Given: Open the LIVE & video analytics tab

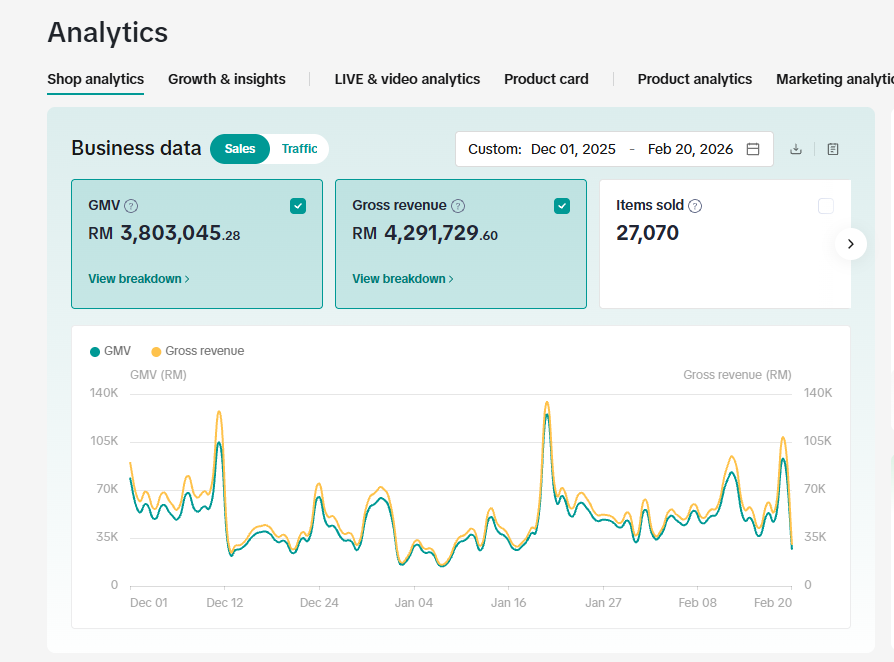Looking at the screenshot, I should click(407, 79).
